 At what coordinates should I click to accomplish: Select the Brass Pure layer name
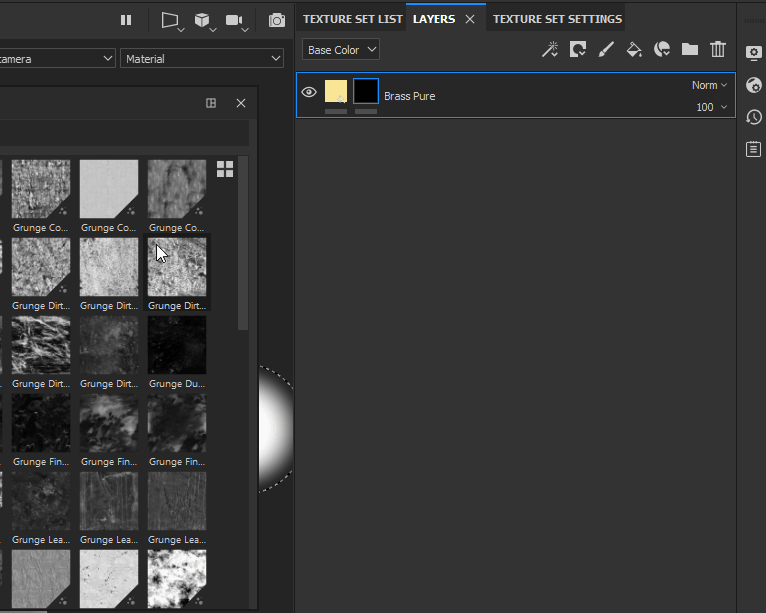coord(409,96)
